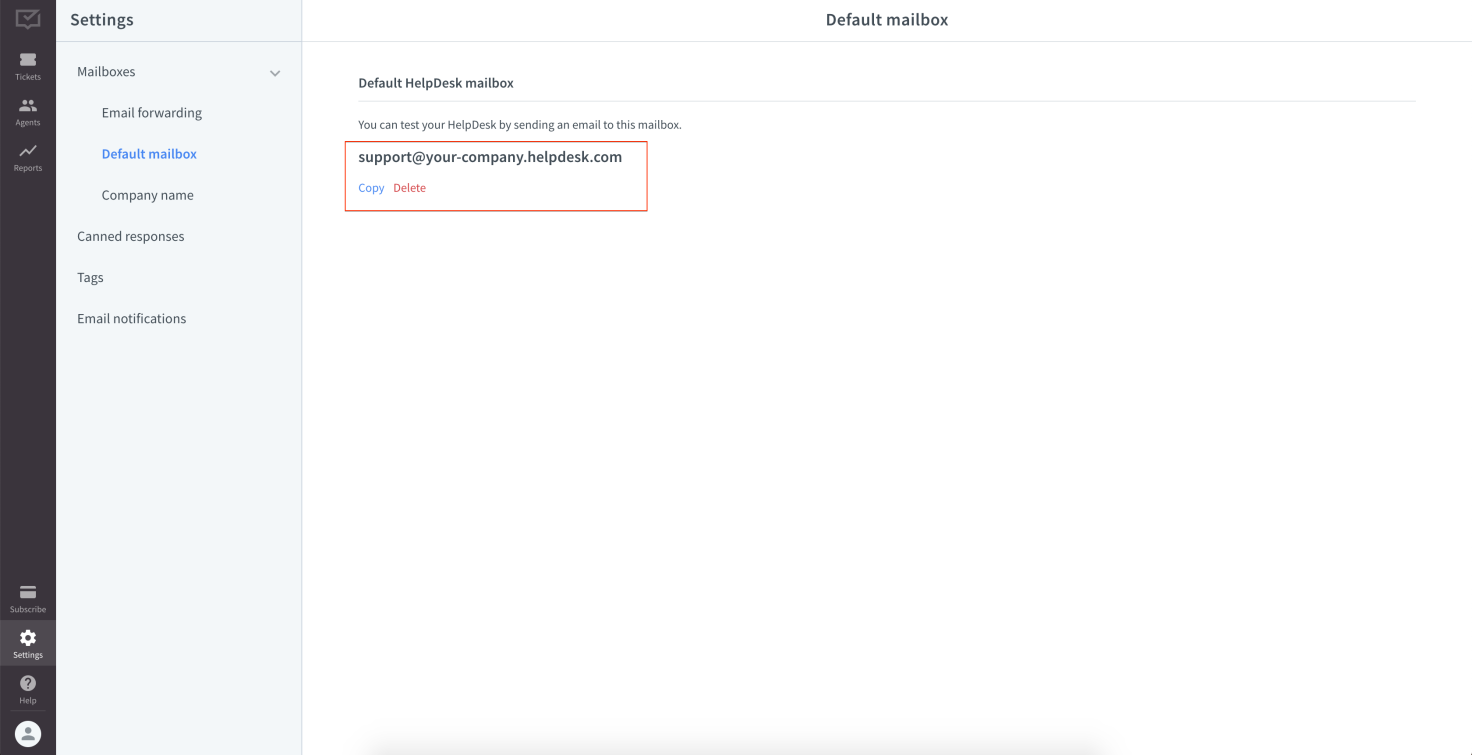This screenshot has width=1472, height=755.
Task: Select Mailboxes in settings menu
Action: coord(106,72)
